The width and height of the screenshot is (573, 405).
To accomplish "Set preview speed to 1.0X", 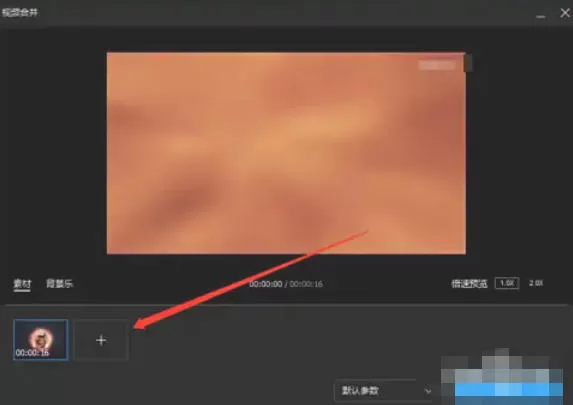I will point(507,283).
